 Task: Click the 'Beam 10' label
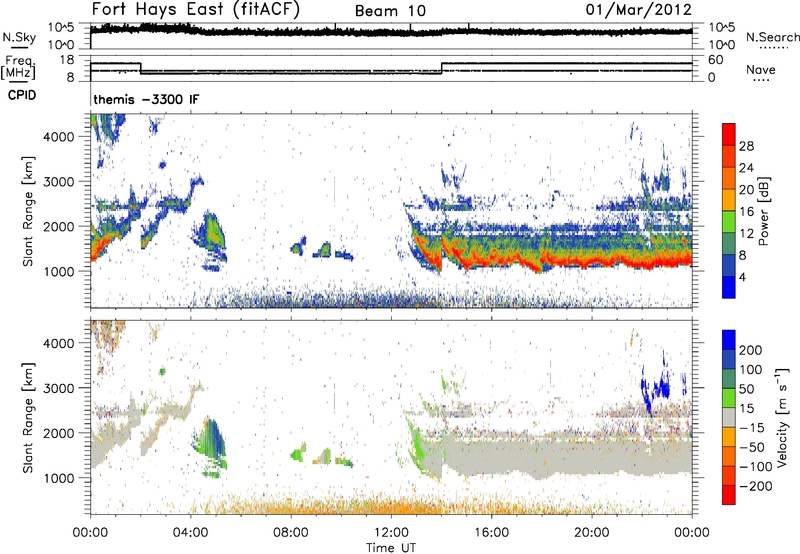click(x=390, y=11)
